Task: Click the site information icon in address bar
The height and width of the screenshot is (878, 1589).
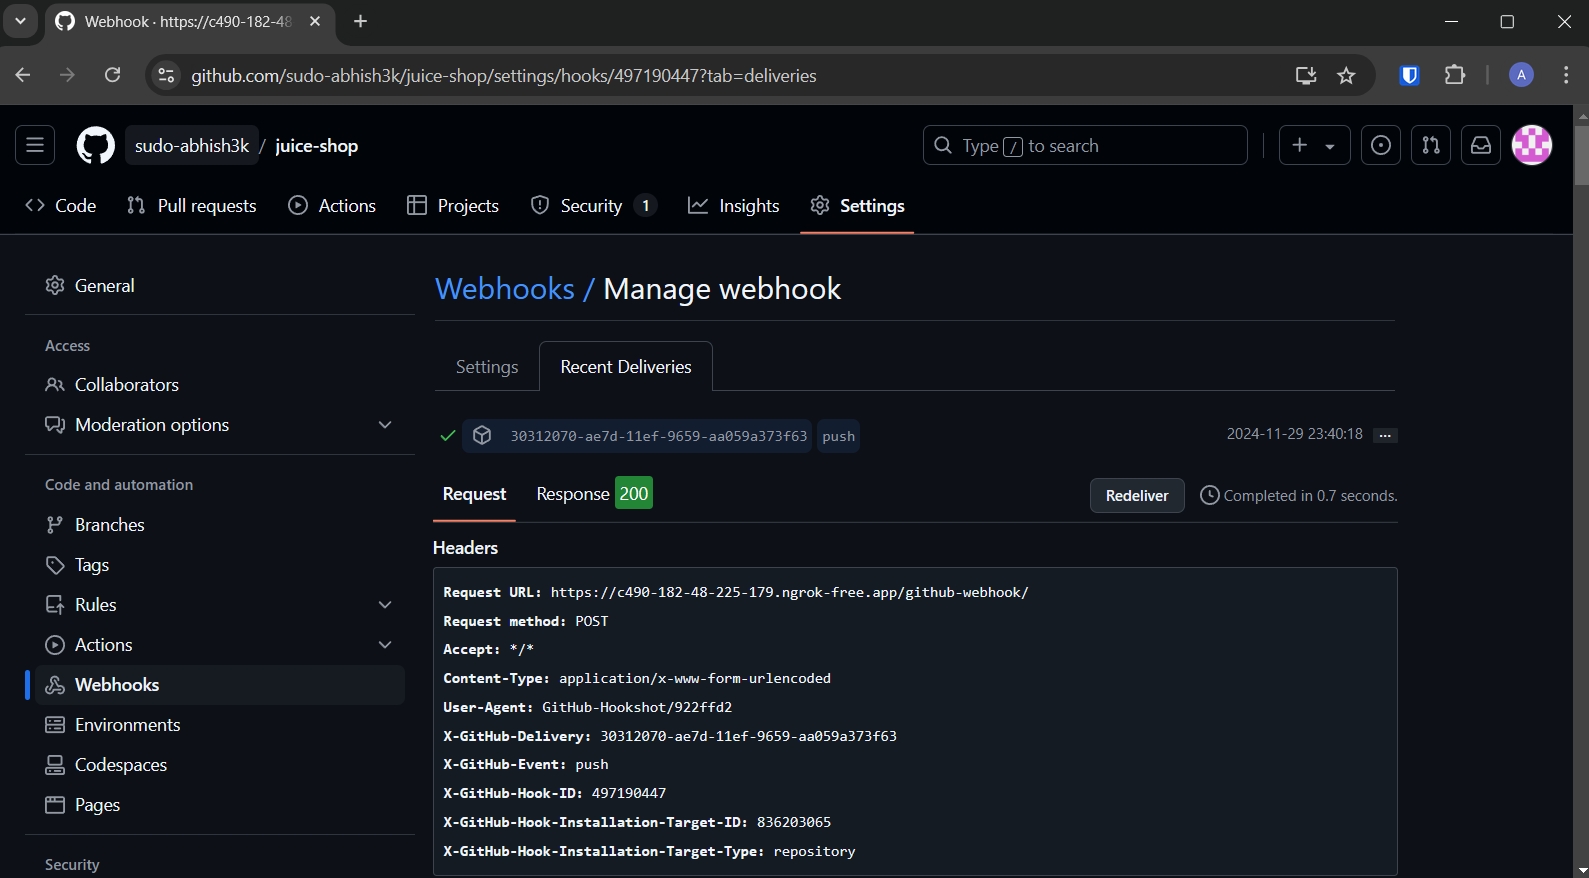Action: coord(166,75)
